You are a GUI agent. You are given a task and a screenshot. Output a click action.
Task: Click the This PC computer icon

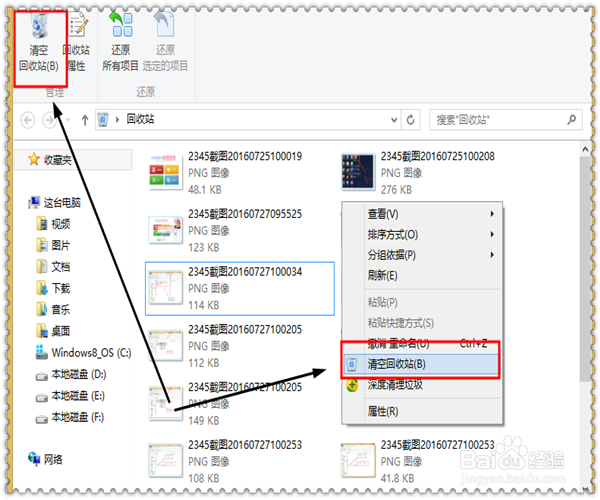34,202
